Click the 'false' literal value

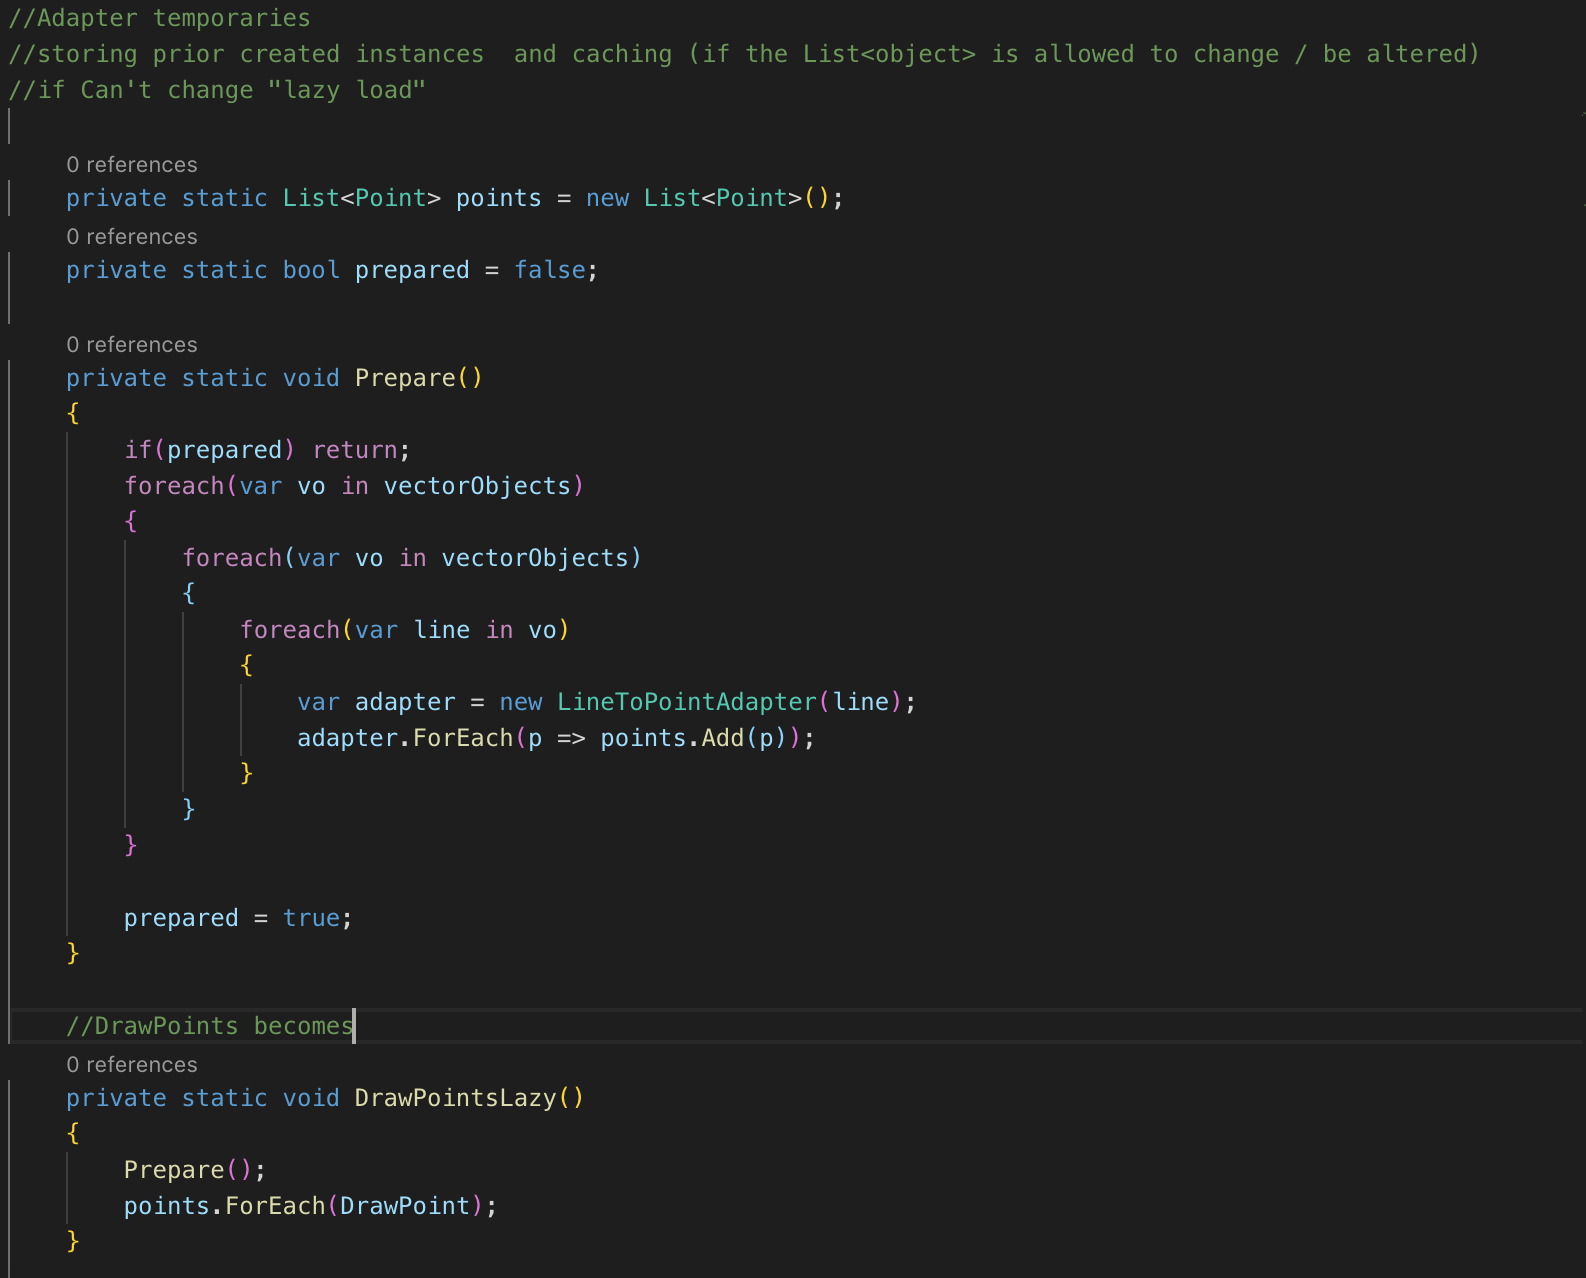(550, 270)
